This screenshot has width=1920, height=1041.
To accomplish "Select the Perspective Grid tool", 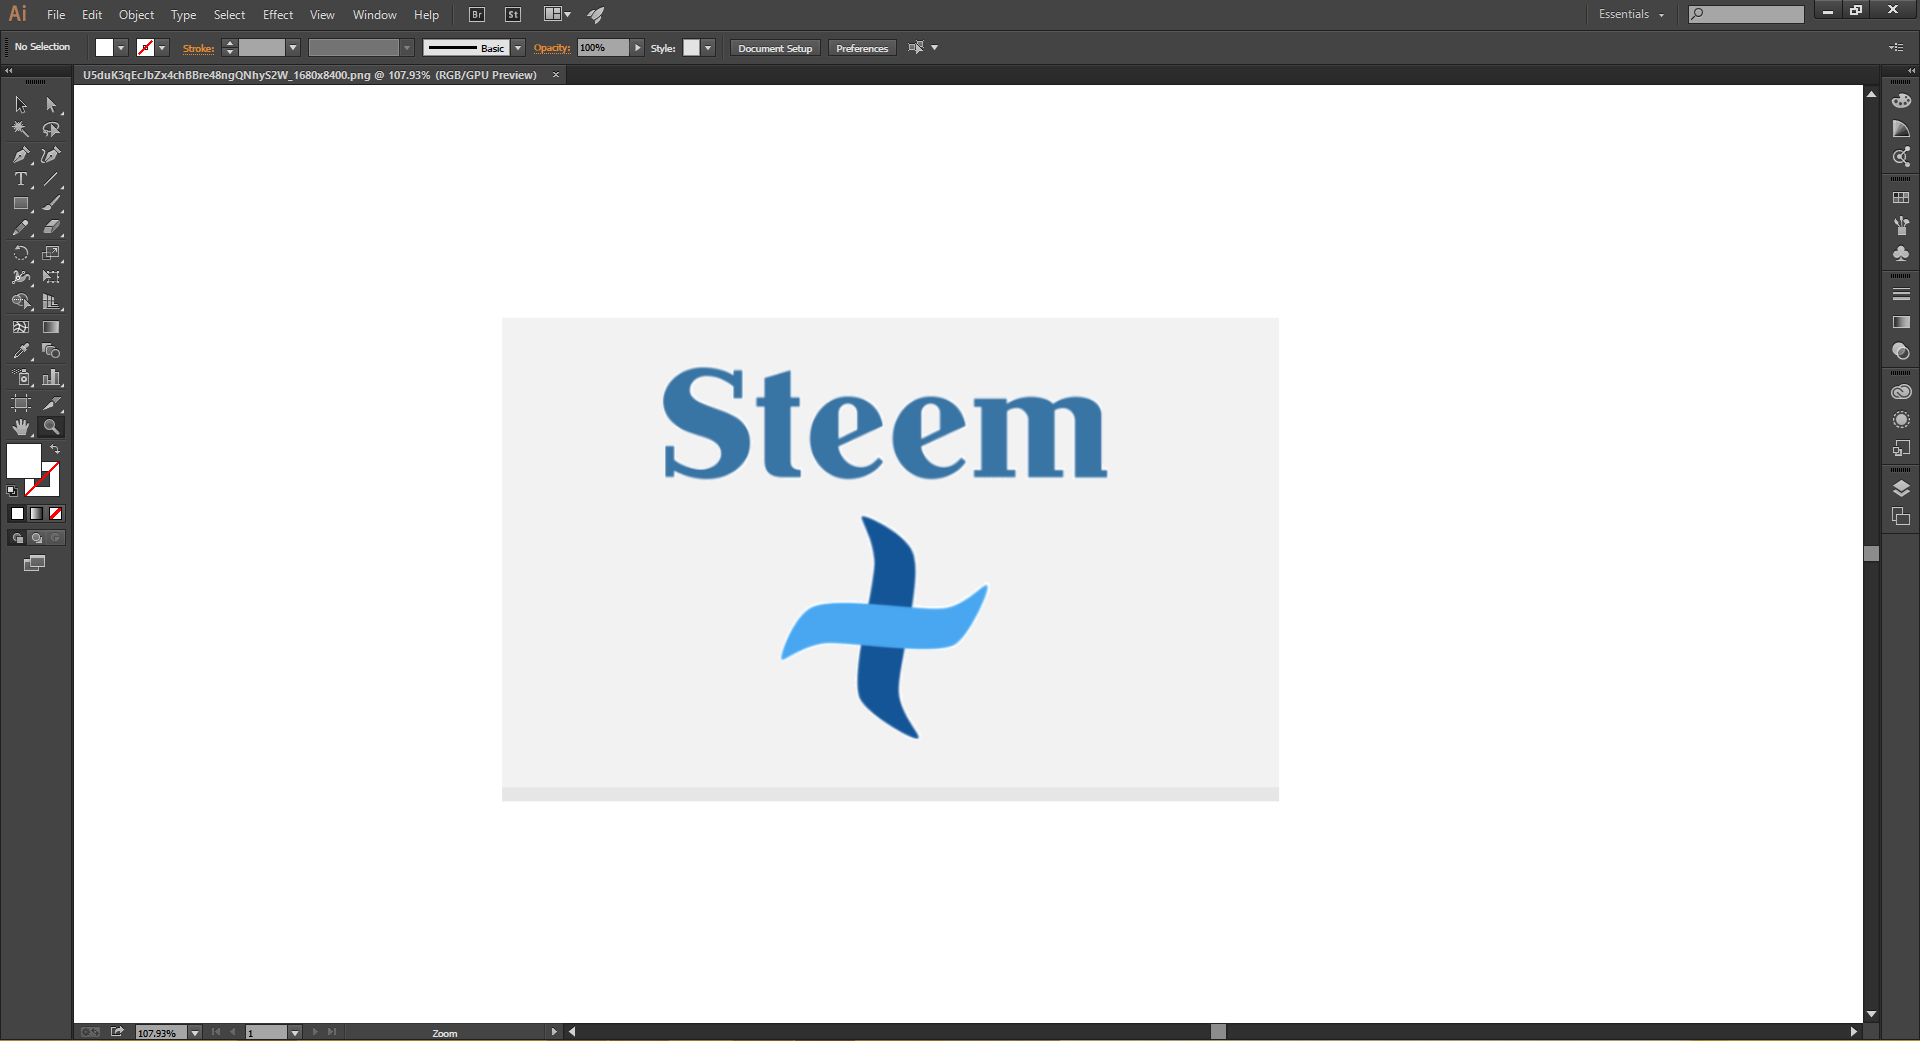I will pyautogui.click(x=51, y=302).
